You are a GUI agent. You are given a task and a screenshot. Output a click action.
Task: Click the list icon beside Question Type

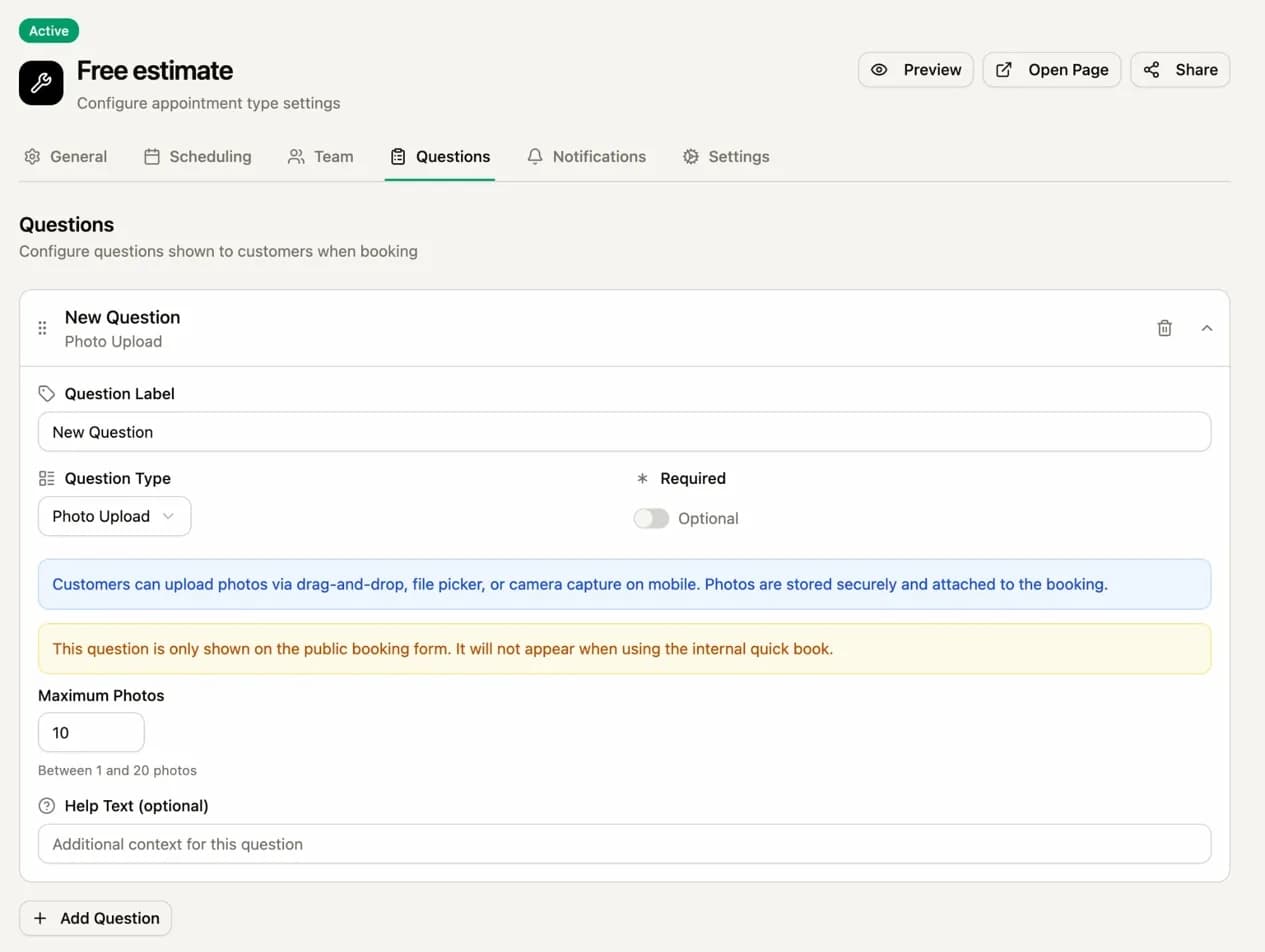pyautogui.click(x=46, y=478)
